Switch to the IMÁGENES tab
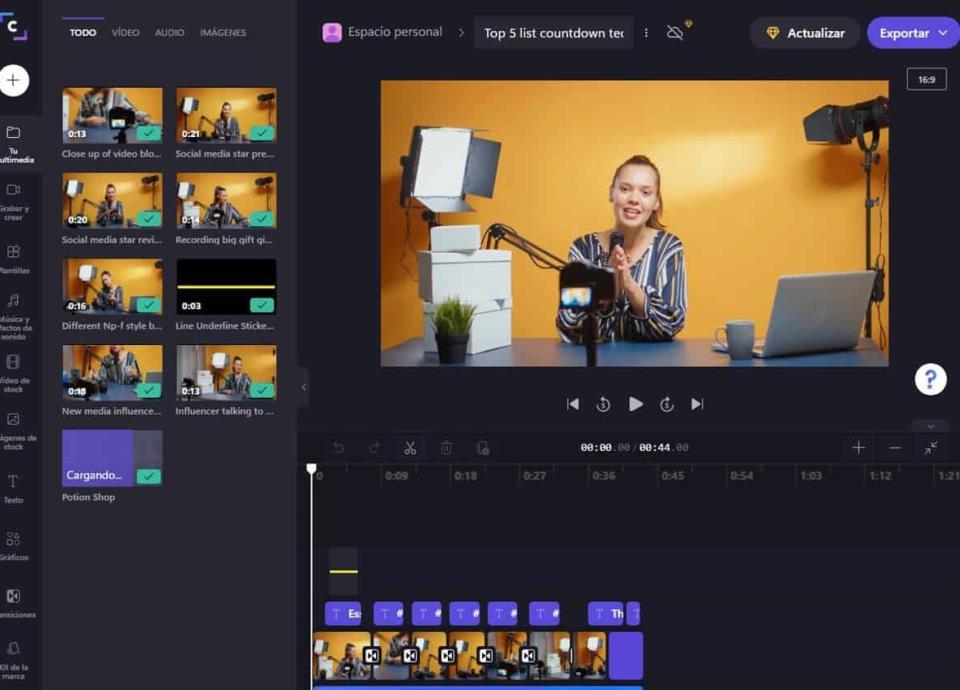960x690 pixels. coord(223,33)
